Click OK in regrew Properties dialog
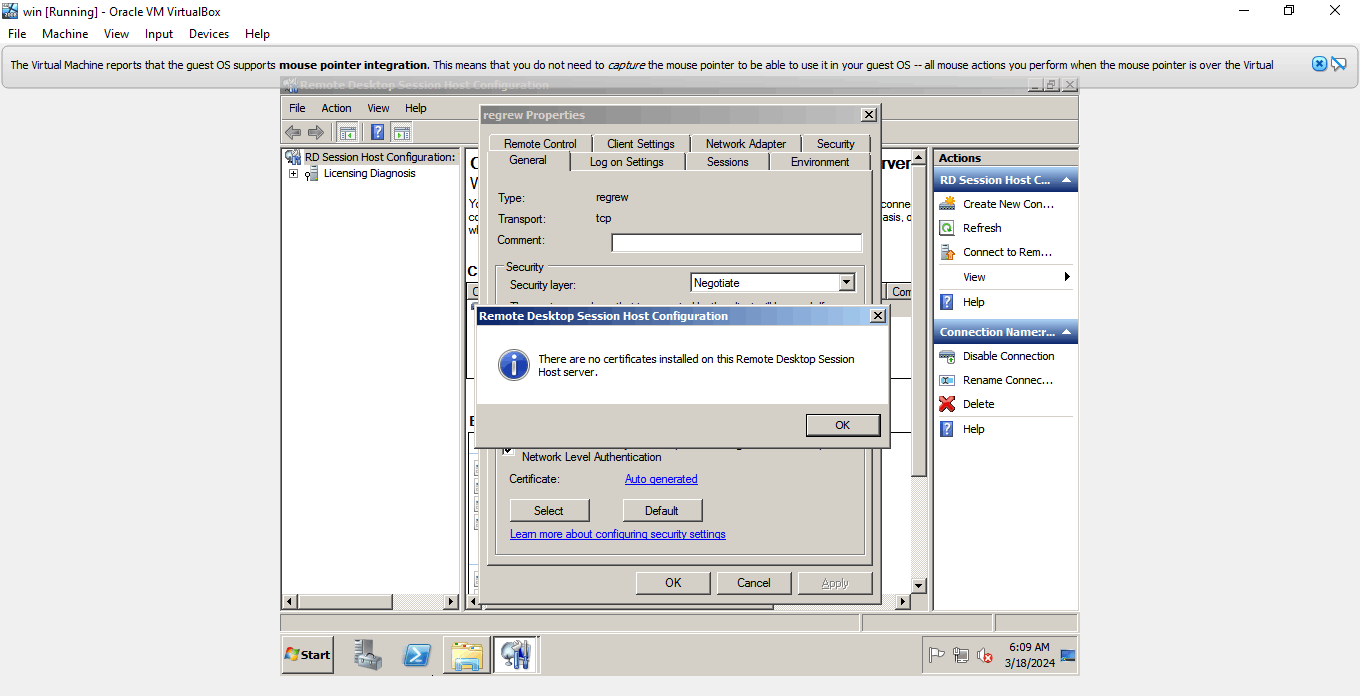Image resolution: width=1360 pixels, height=696 pixels. click(x=674, y=583)
